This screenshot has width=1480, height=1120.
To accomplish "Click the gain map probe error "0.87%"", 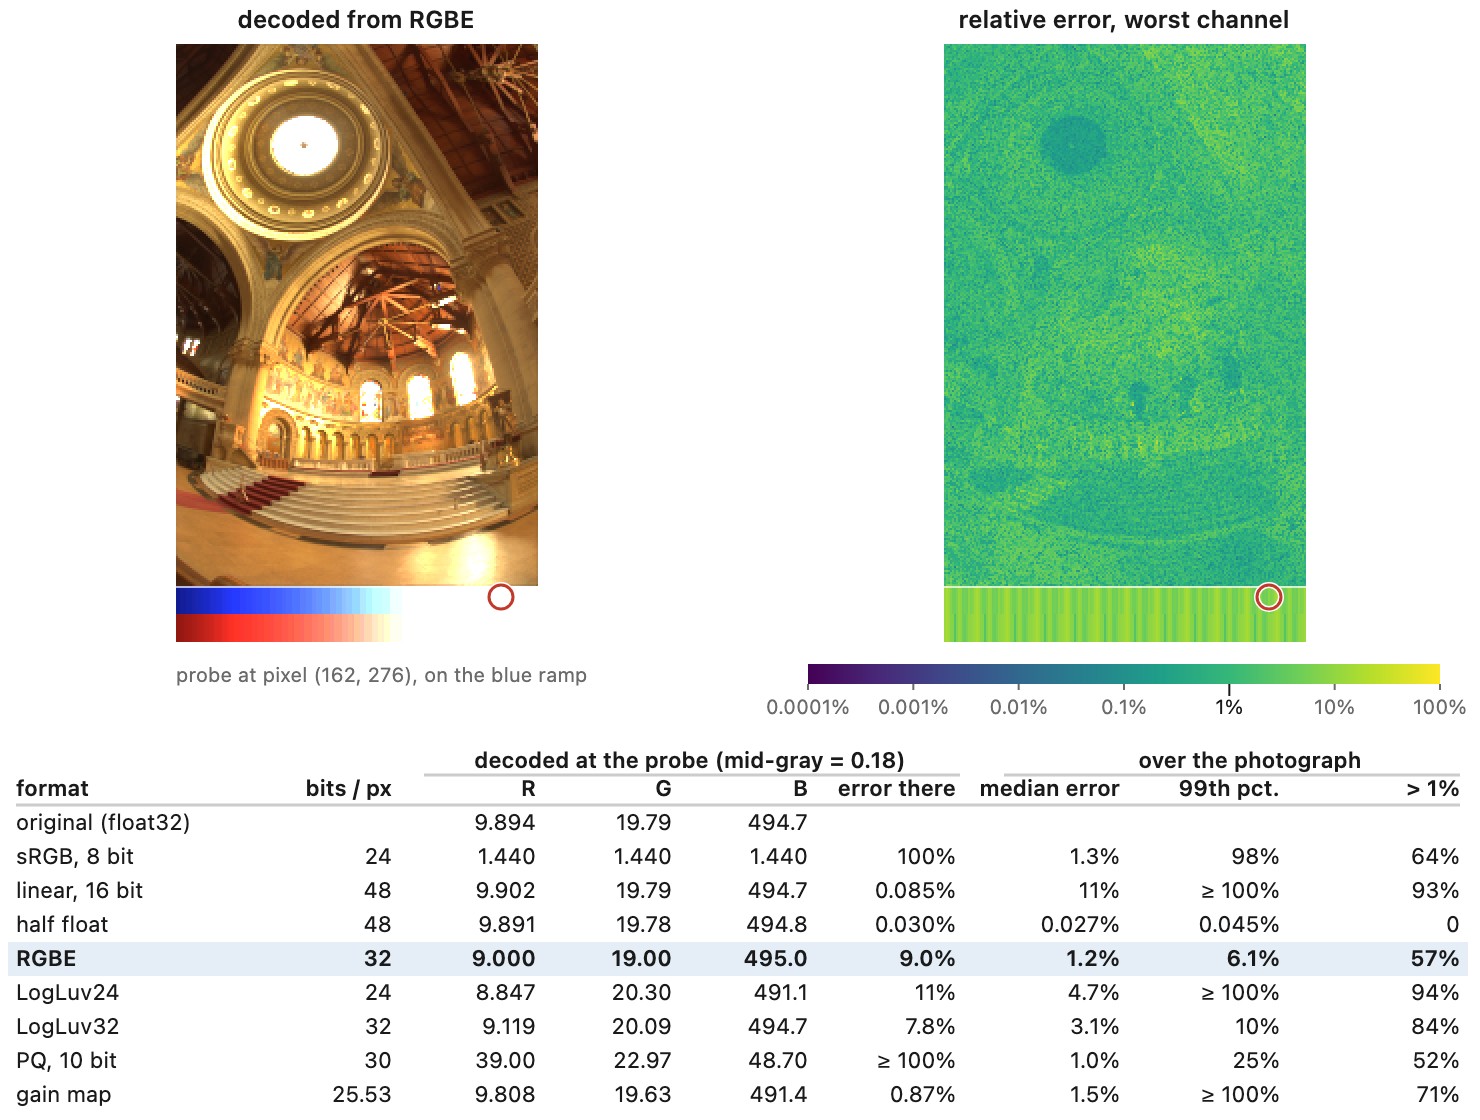I will (923, 1095).
